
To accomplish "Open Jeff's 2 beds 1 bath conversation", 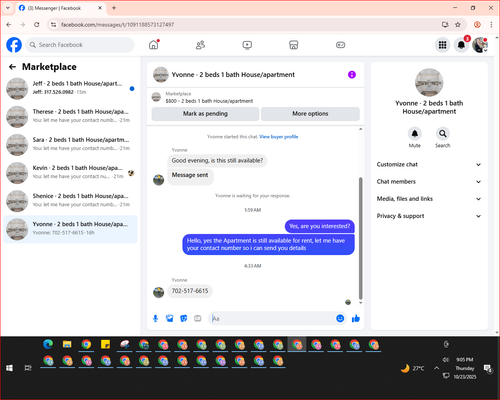I will [70, 88].
